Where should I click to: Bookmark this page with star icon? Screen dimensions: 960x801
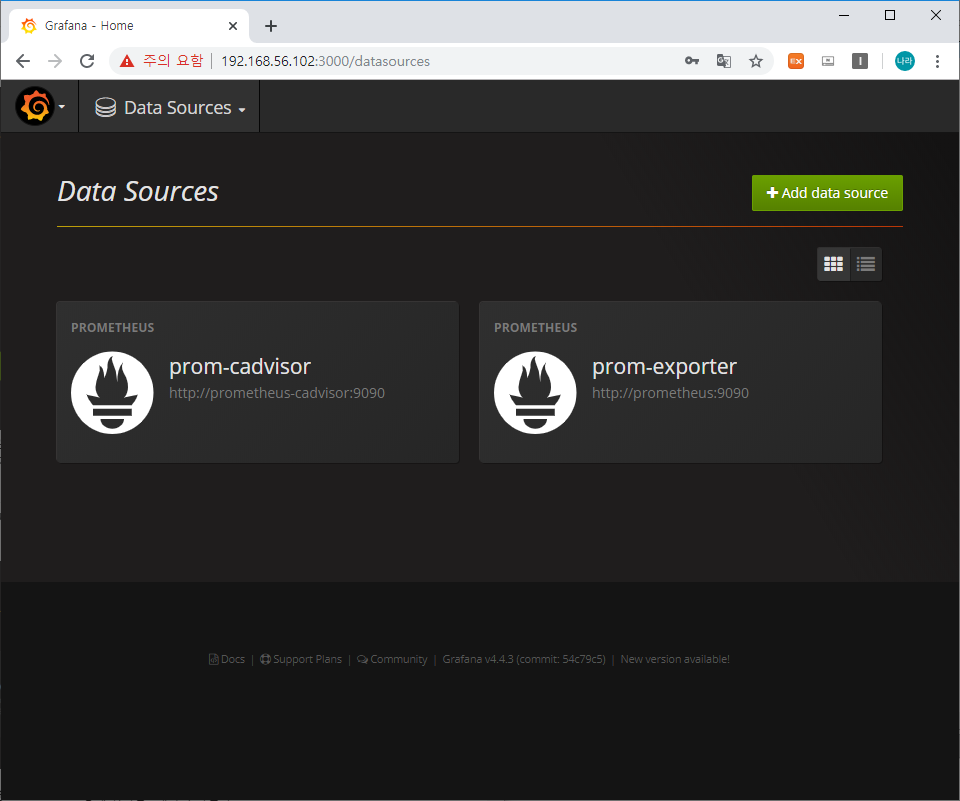click(756, 61)
